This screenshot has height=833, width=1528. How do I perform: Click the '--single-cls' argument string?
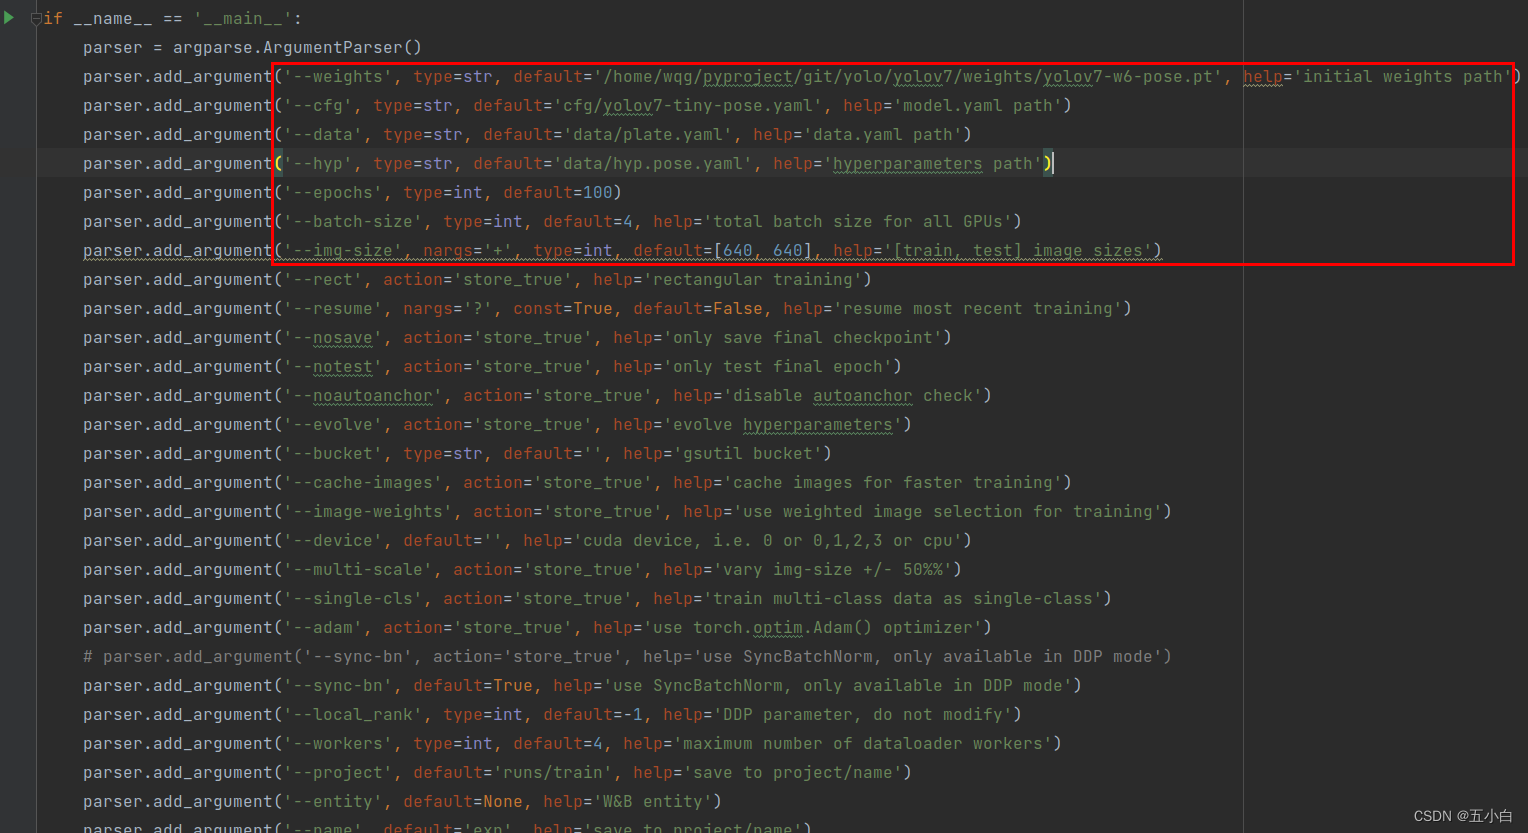coord(353,599)
